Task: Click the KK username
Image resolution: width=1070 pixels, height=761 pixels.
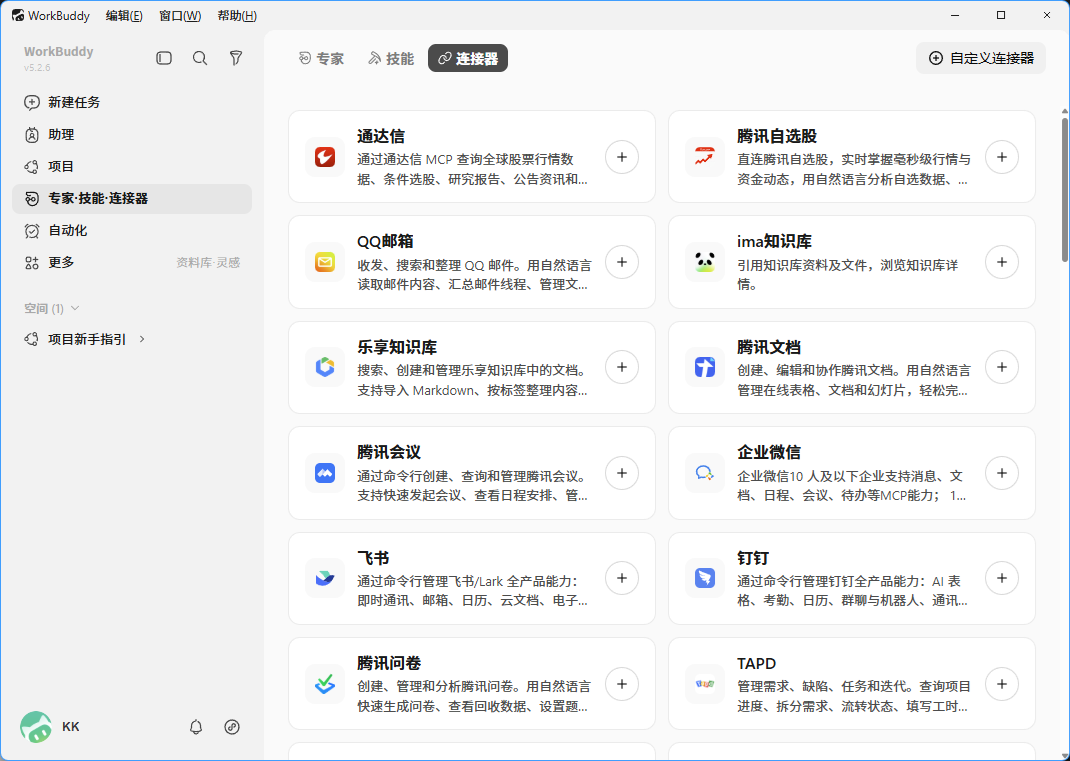Action: pos(71,727)
